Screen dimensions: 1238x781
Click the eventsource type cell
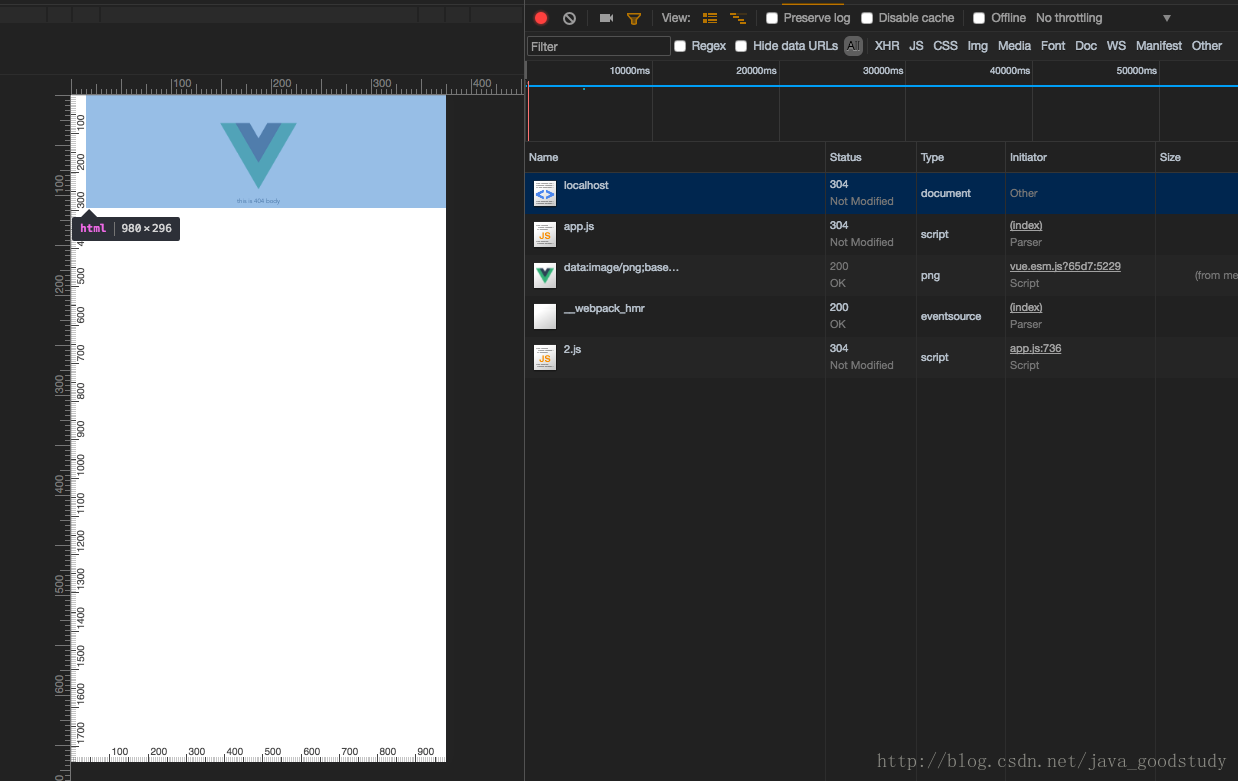951,316
